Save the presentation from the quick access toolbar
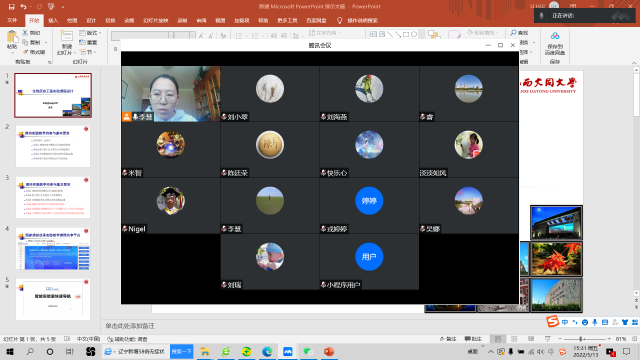Image resolution: width=640 pixels, height=360 pixels. [11, 7]
